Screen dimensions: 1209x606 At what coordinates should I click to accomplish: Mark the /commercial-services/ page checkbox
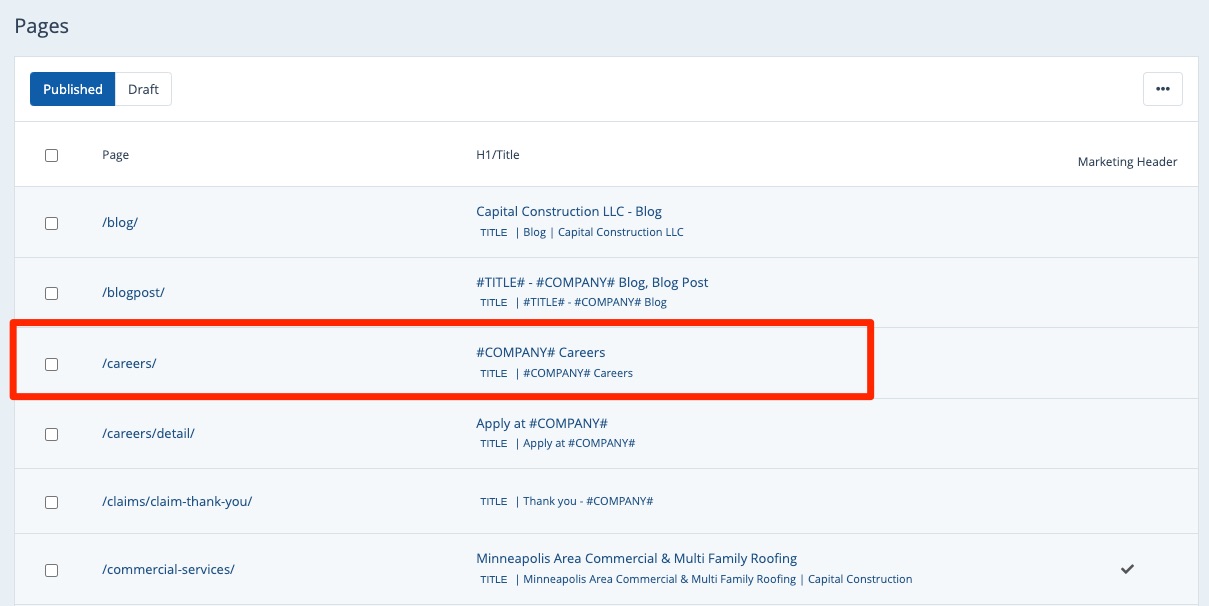coord(52,570)
